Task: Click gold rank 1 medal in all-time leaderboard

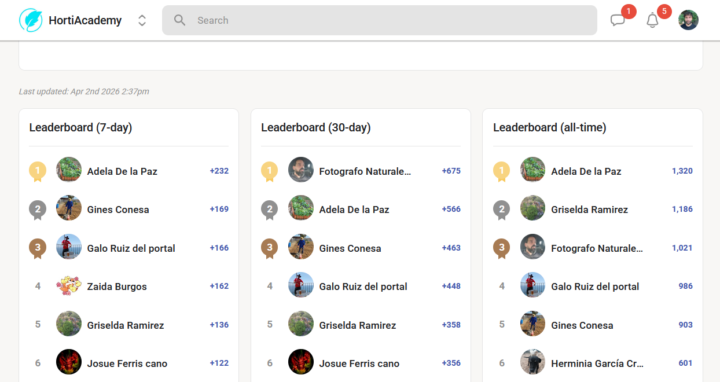Action: pyautogui.click(x=501, y=171)
